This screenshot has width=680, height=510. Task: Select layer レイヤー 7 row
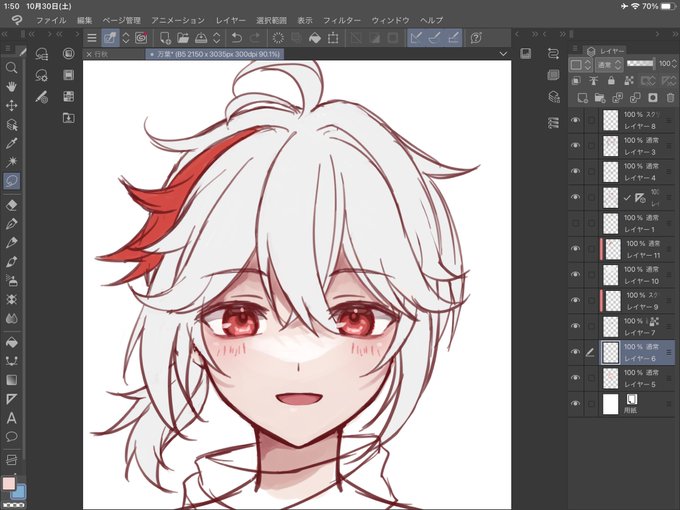[621, 326]
